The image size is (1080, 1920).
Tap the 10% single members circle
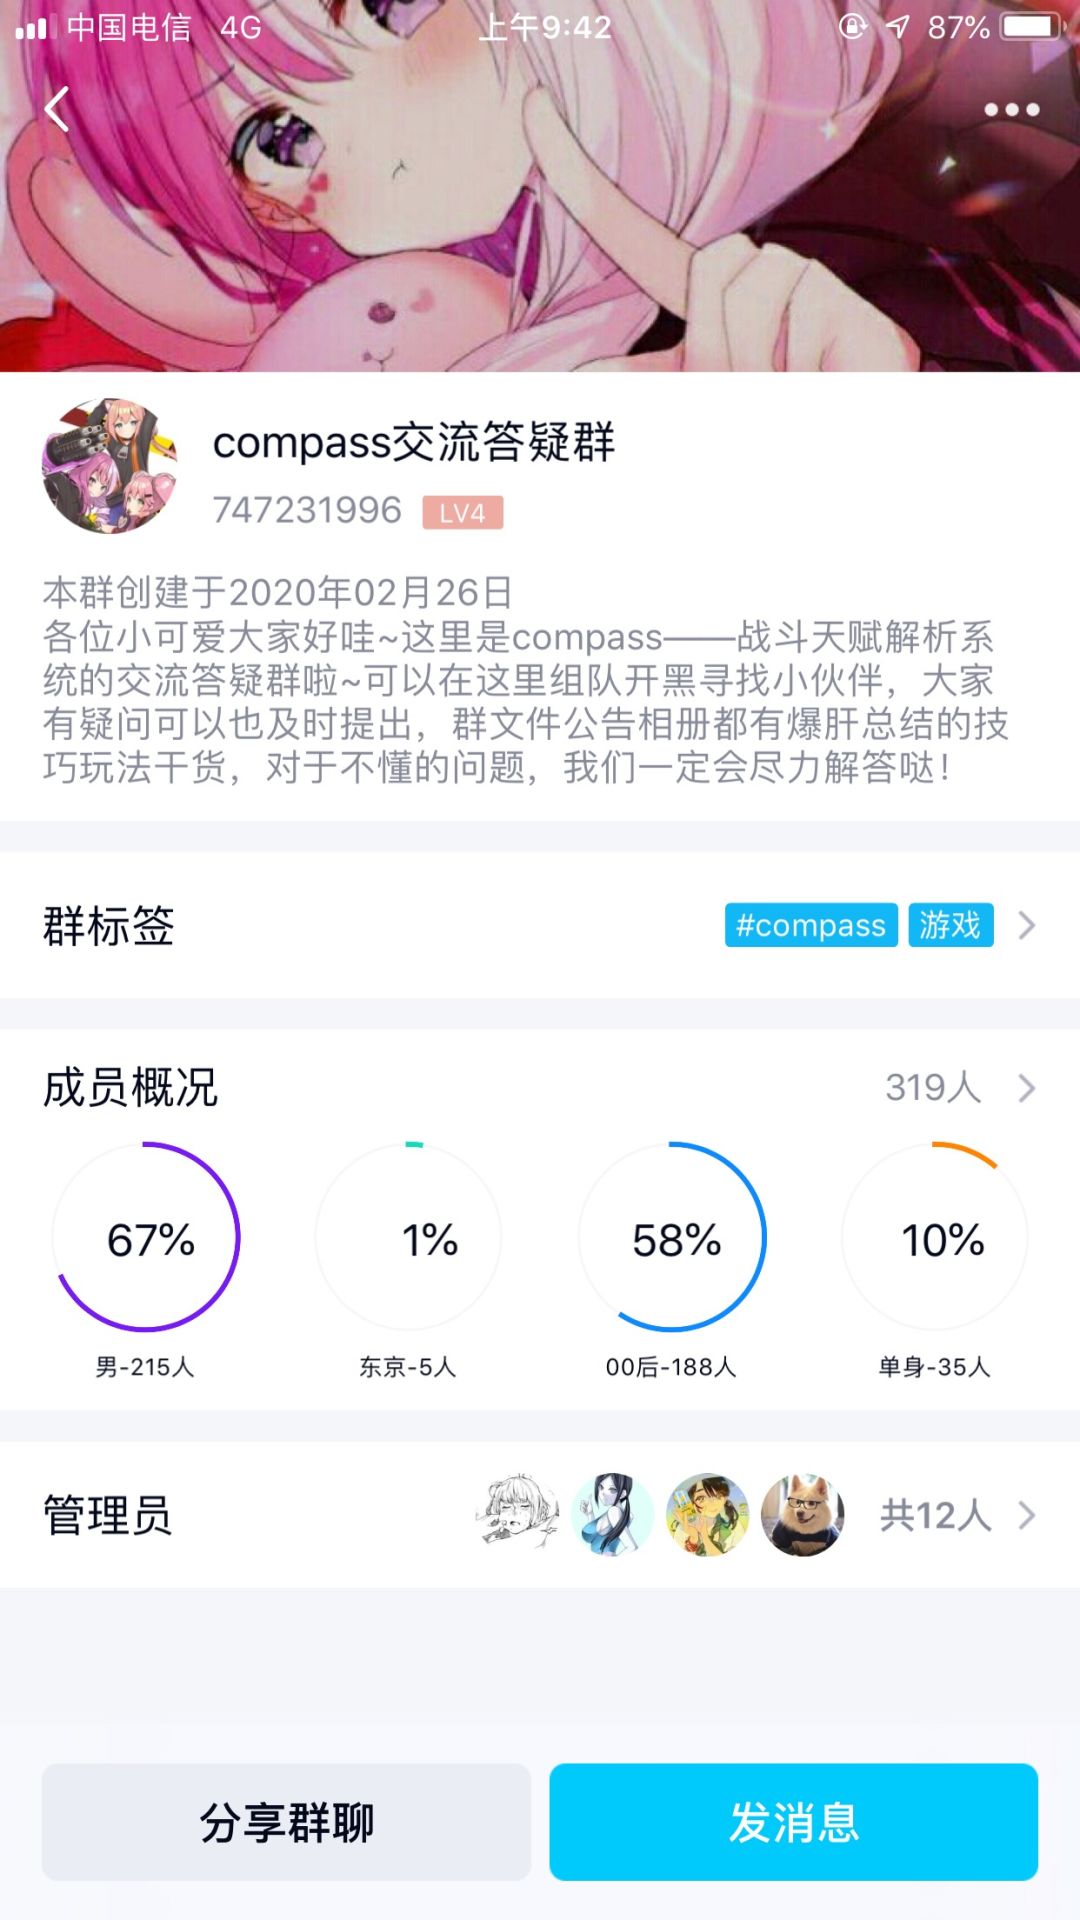935,1238
